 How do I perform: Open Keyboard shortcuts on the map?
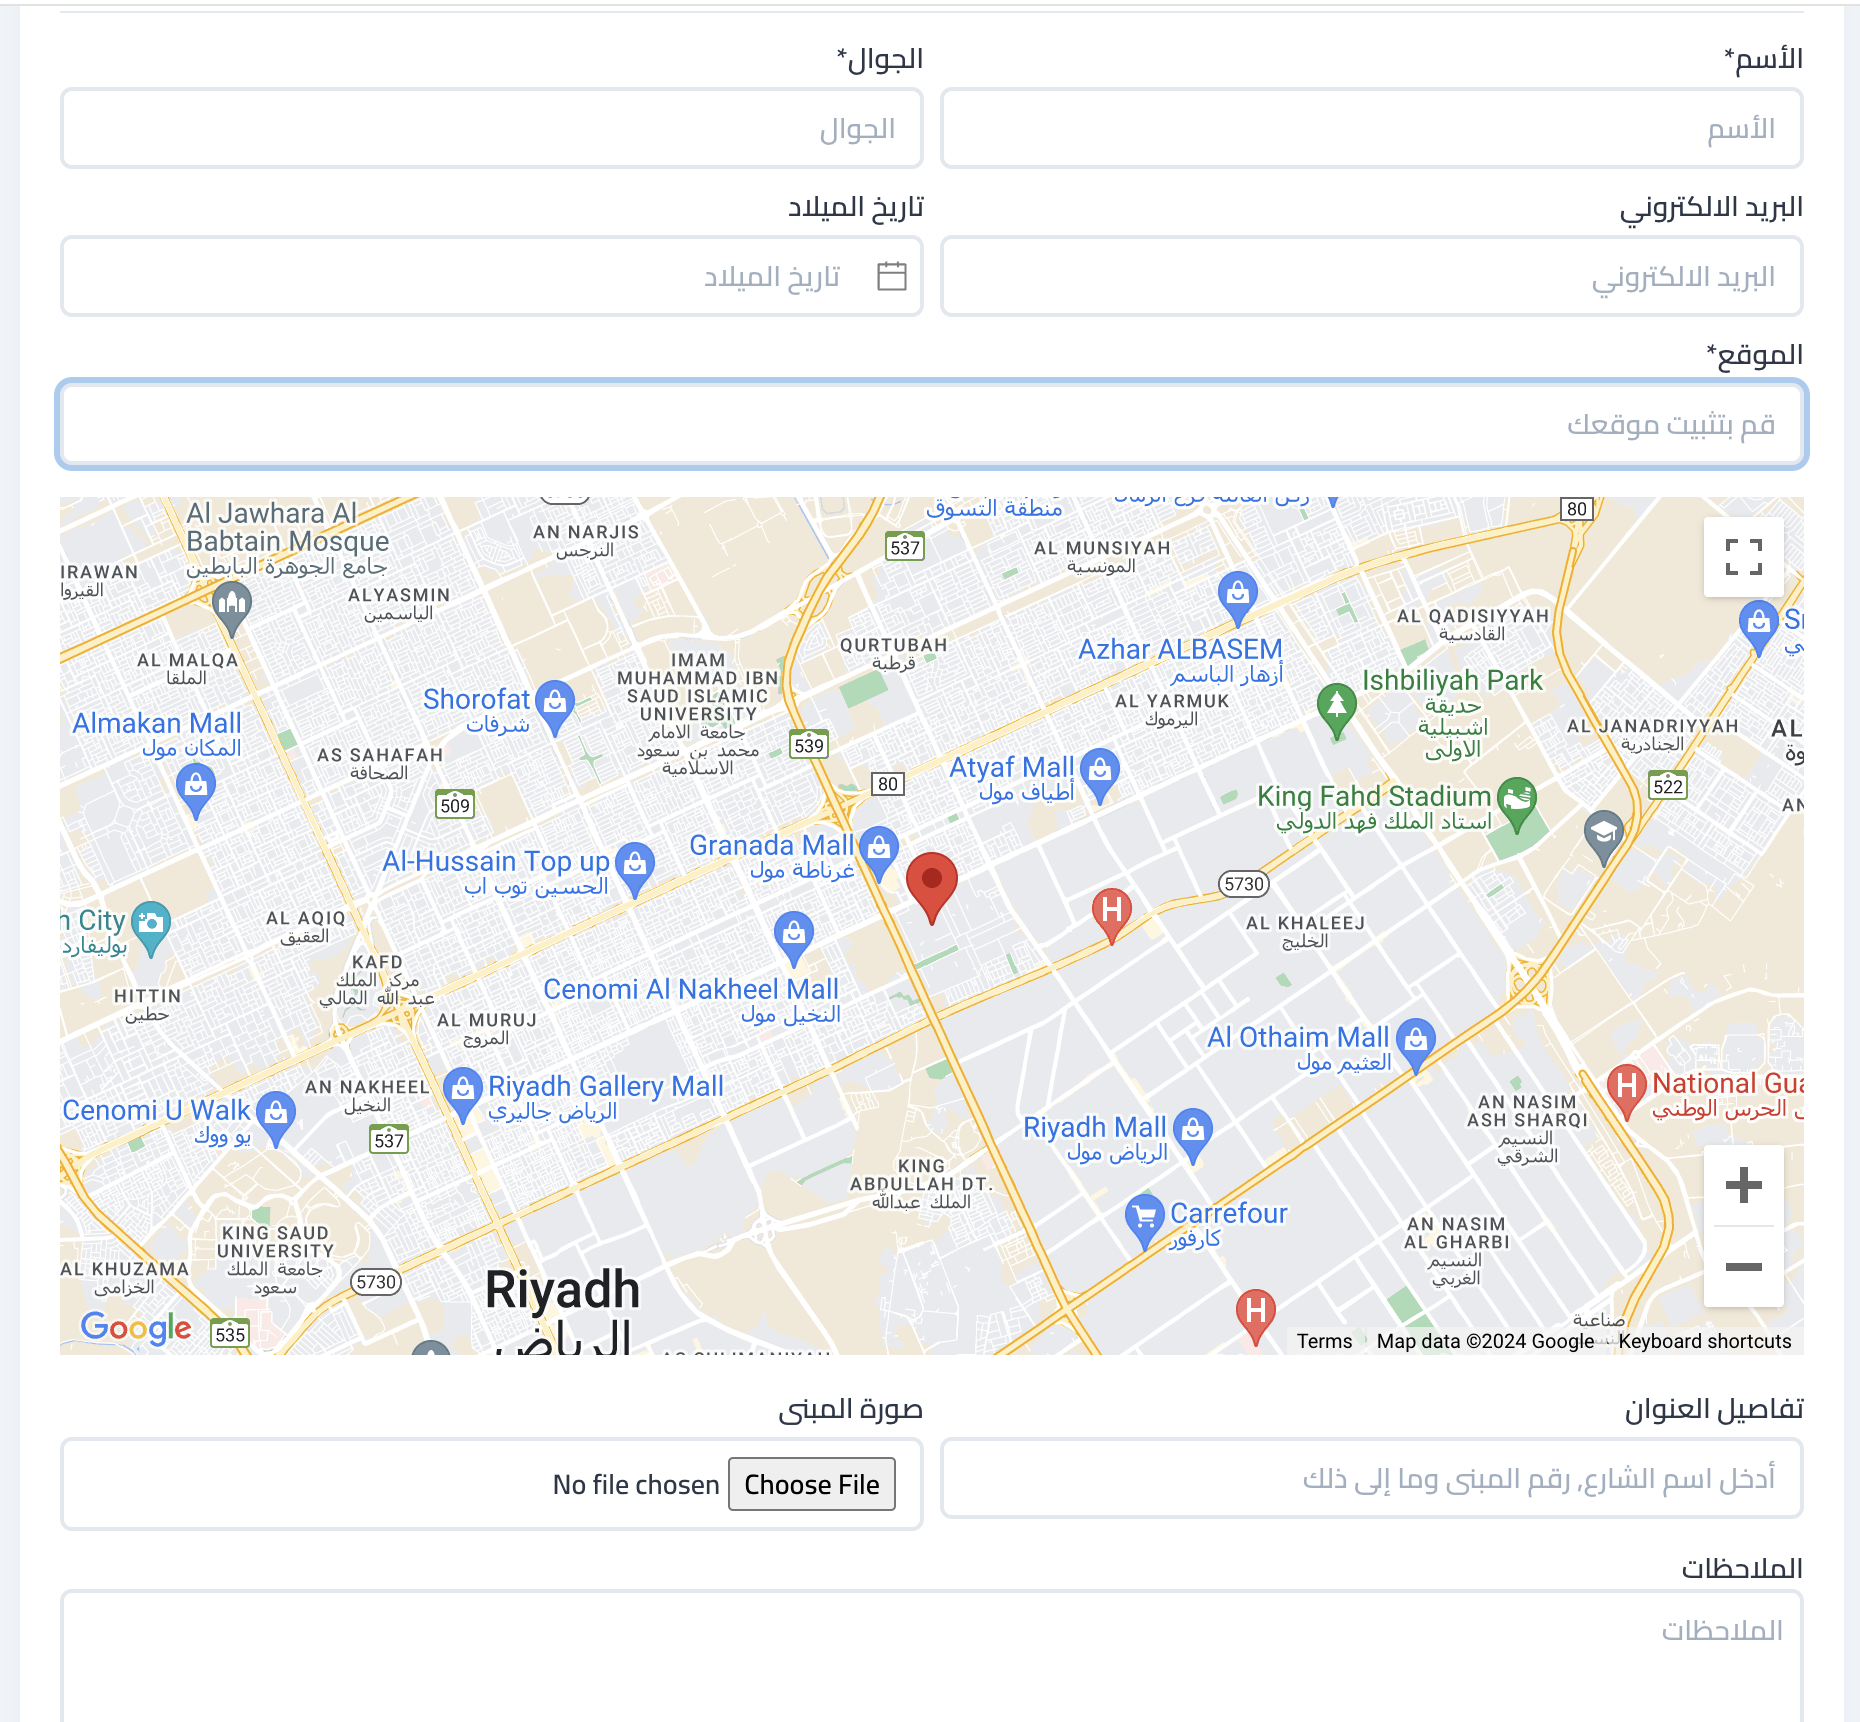pos(1705,1341)
